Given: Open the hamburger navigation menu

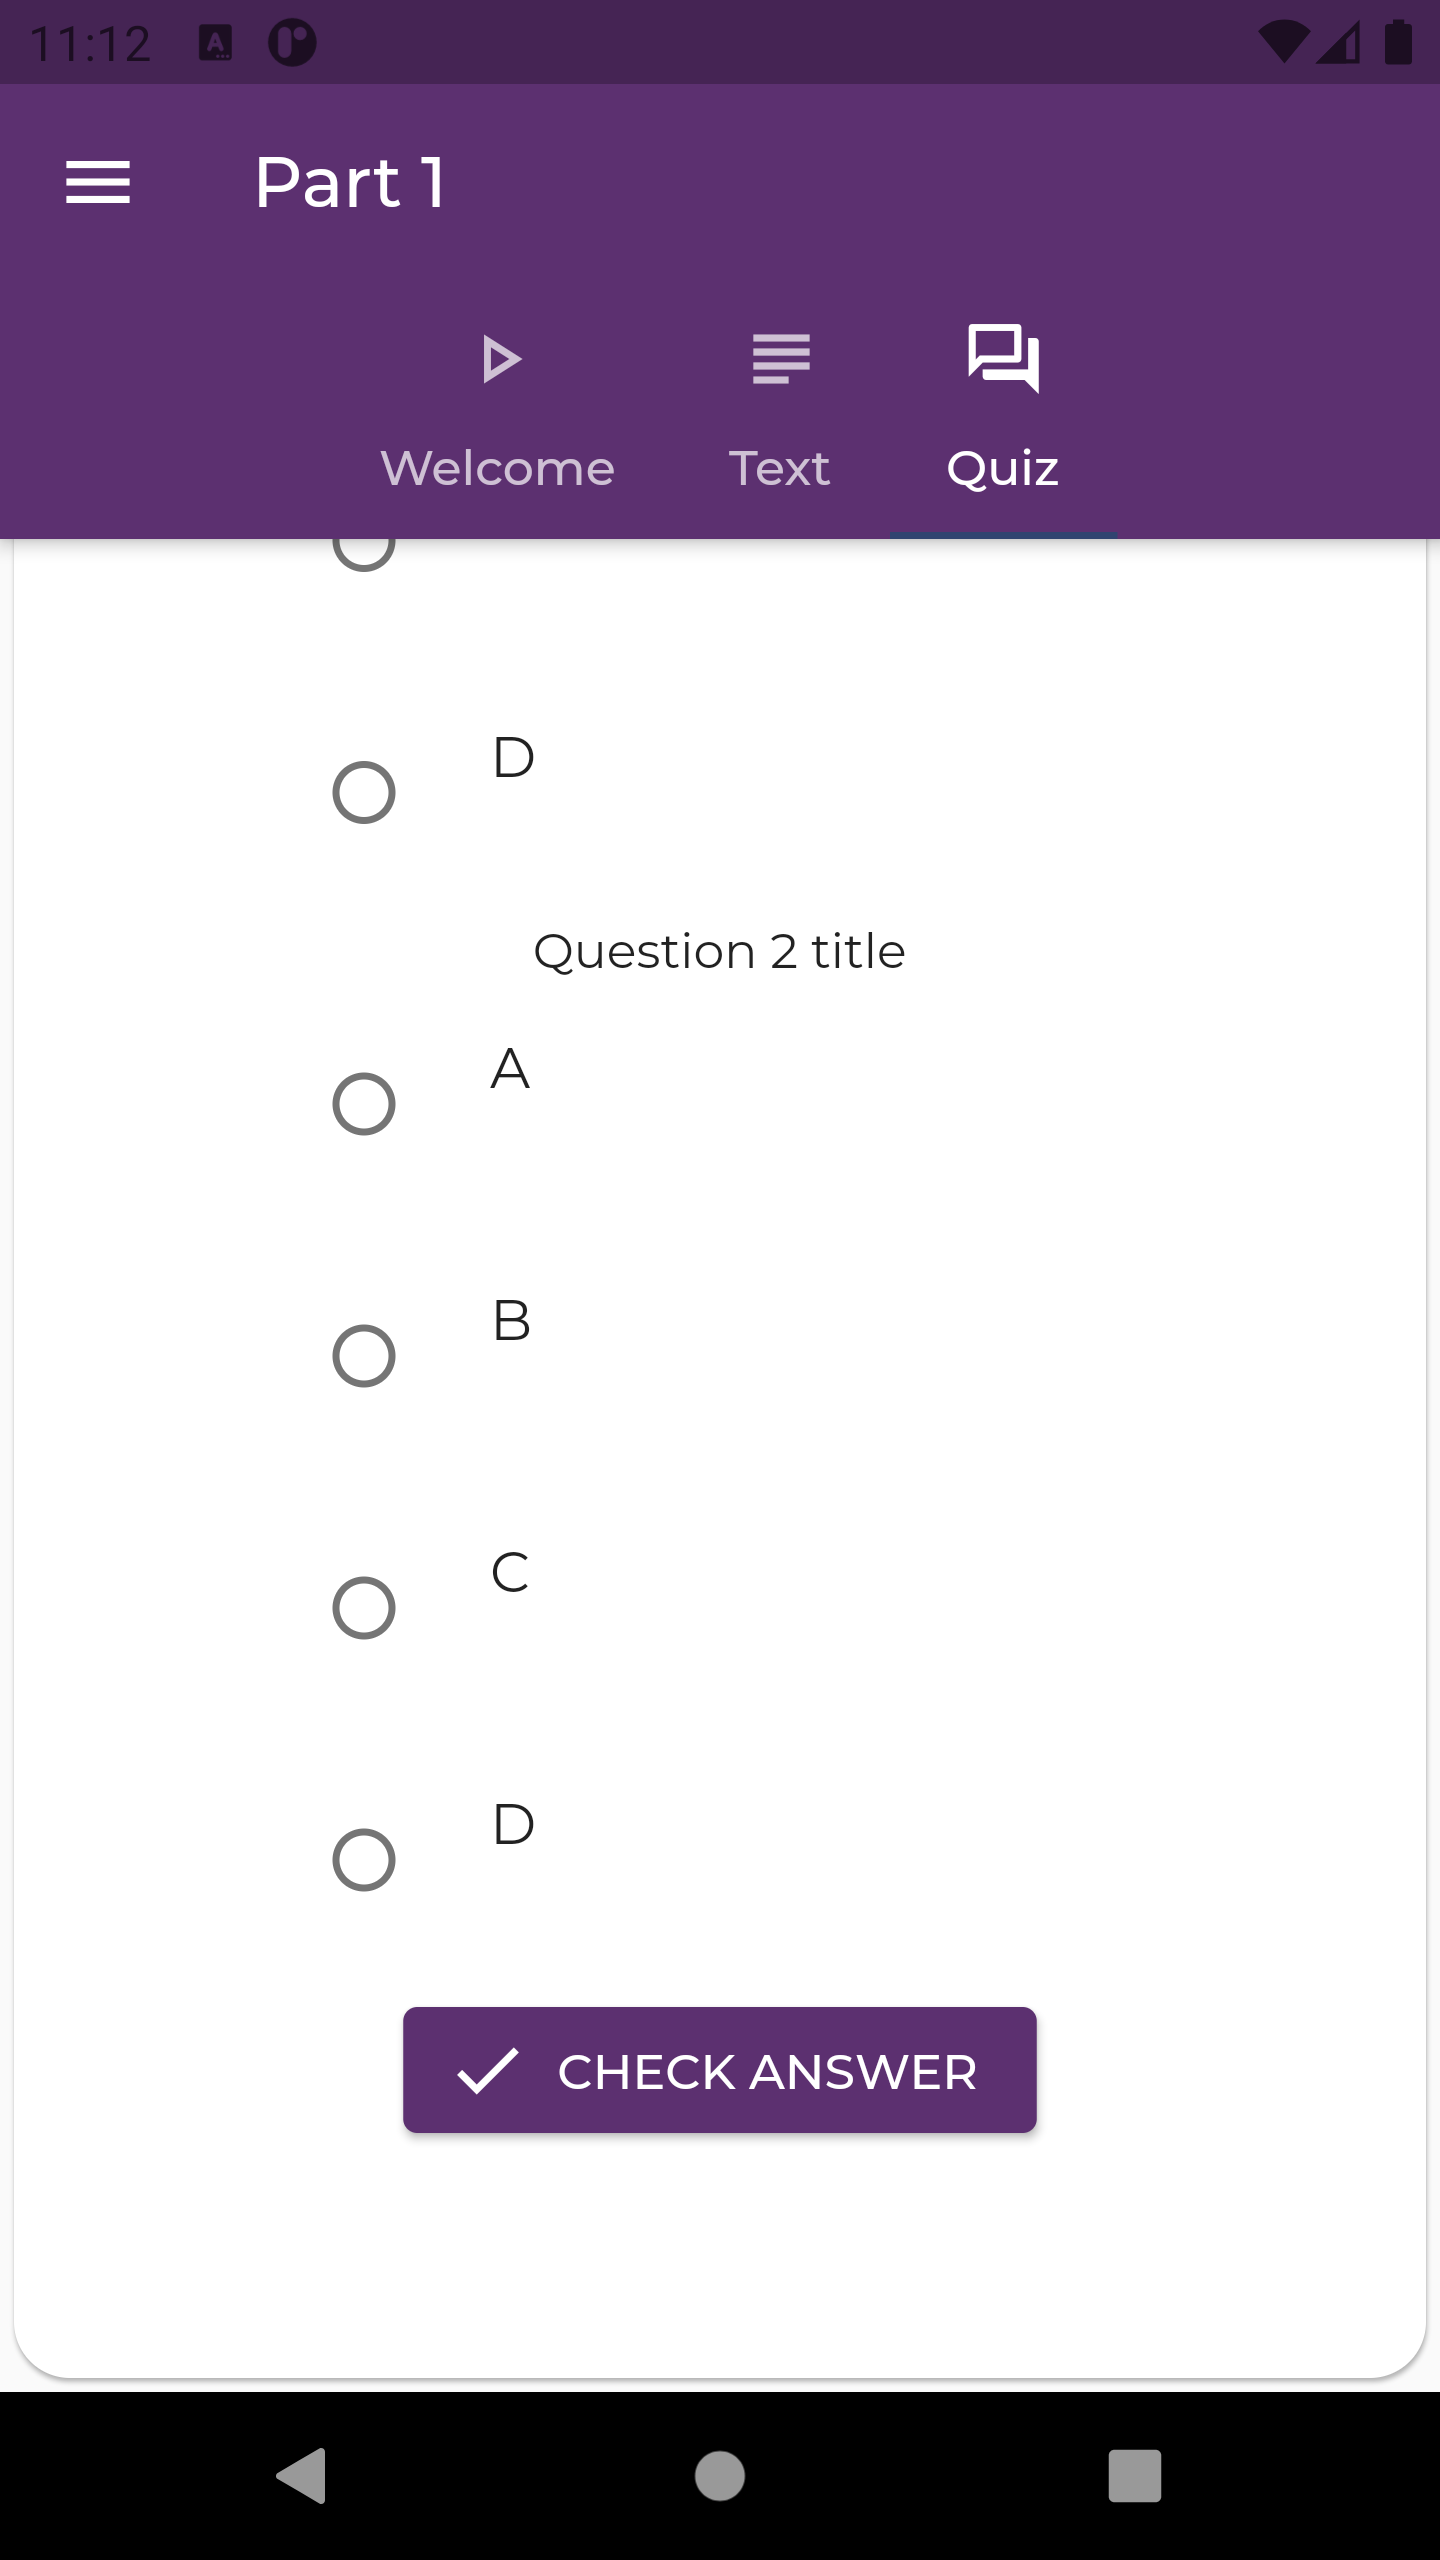Looking at the screenshot, I should click(98, 183).
